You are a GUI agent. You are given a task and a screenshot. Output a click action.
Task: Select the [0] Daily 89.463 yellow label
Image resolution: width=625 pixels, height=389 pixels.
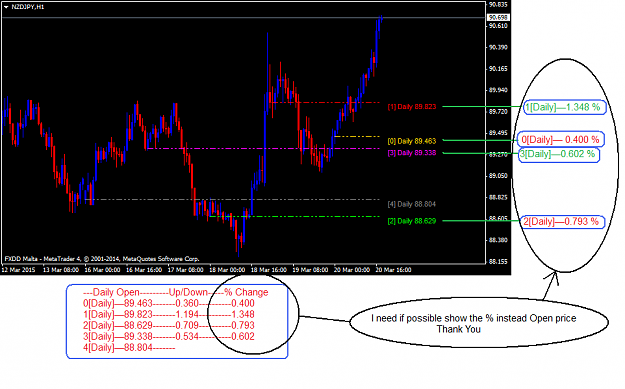(x=412, y=141)
